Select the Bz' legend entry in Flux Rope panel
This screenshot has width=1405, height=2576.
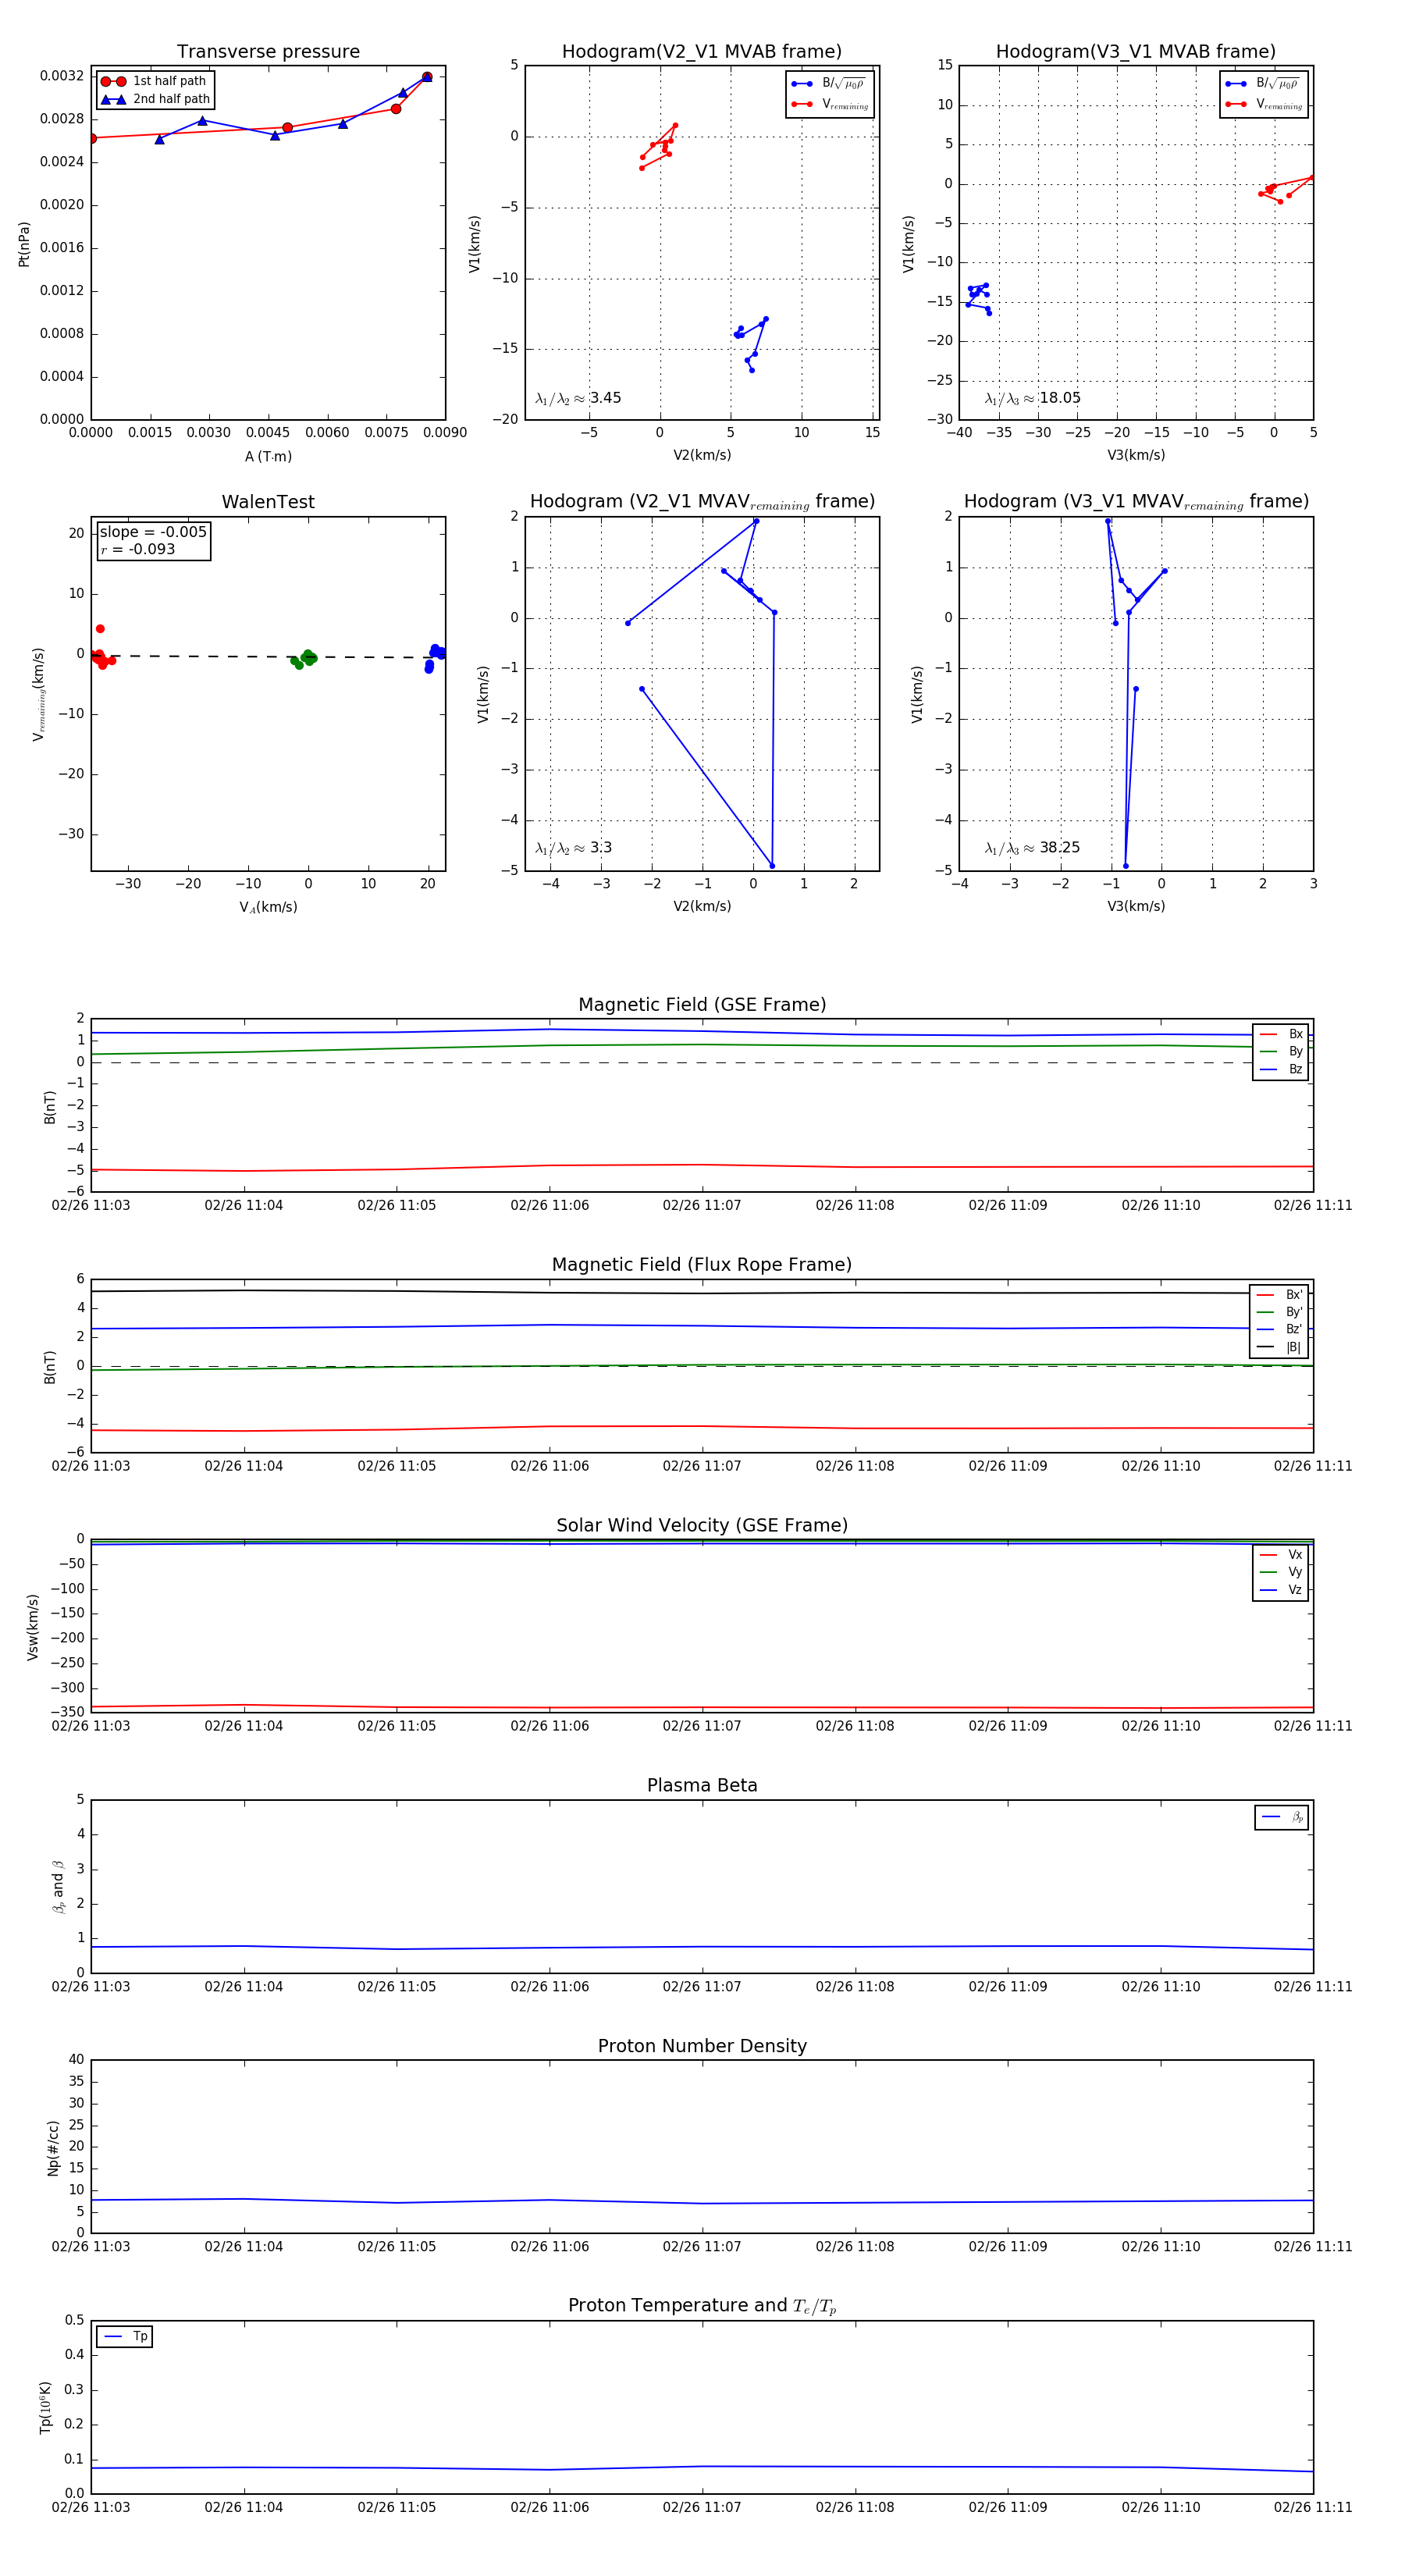coord(1279,1329)
